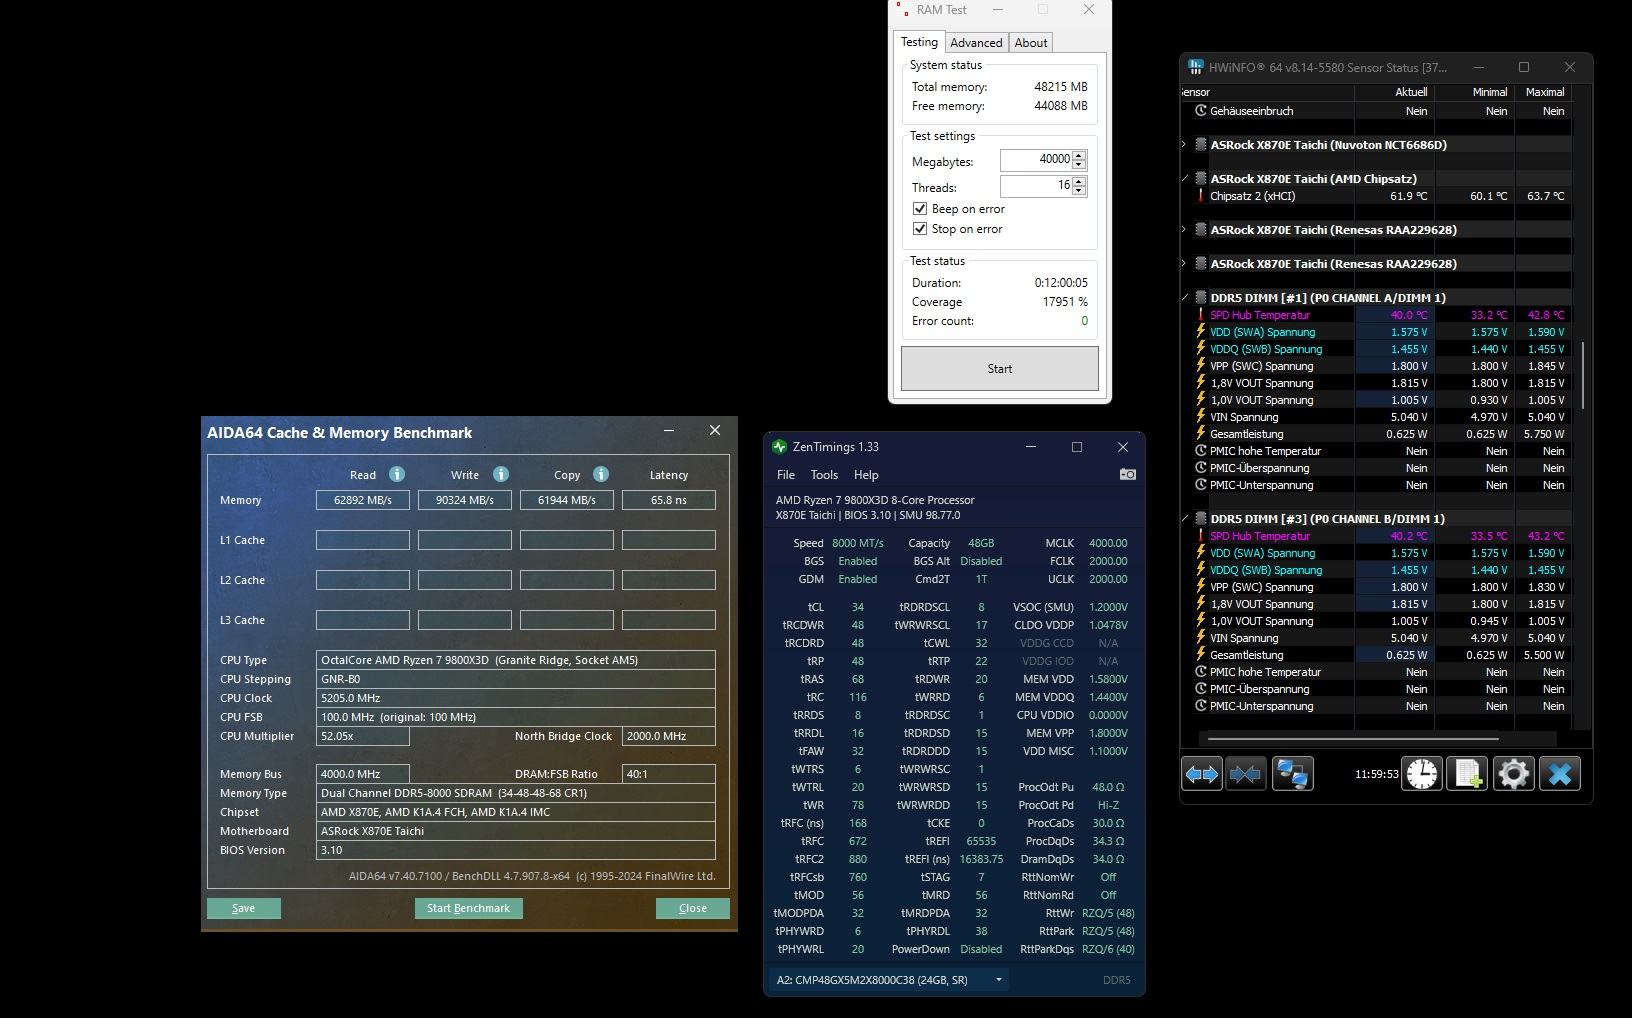This screenshot has height=1018, width=1632.
Task: Click the ZenTimings camera screenshot icon
Action: tap(1127, 474)
